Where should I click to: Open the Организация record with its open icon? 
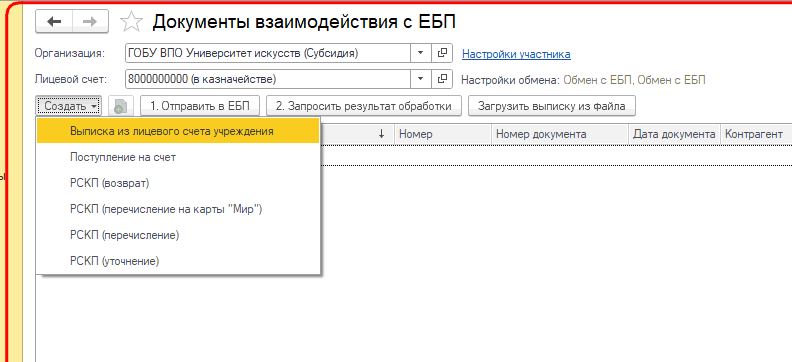click(x=442, y=54)
